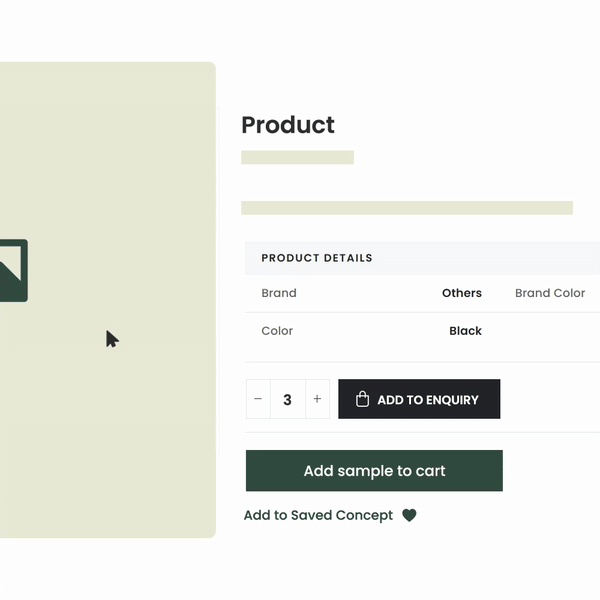The height and width of the screenshot is (600, 600).
Task: Click the long loading placeholder bar
Action: [x=407, y=208]
